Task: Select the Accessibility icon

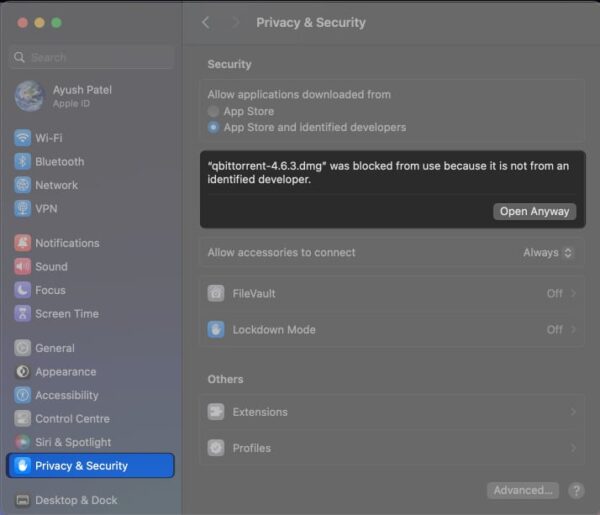Action: [x=23, y=395]
